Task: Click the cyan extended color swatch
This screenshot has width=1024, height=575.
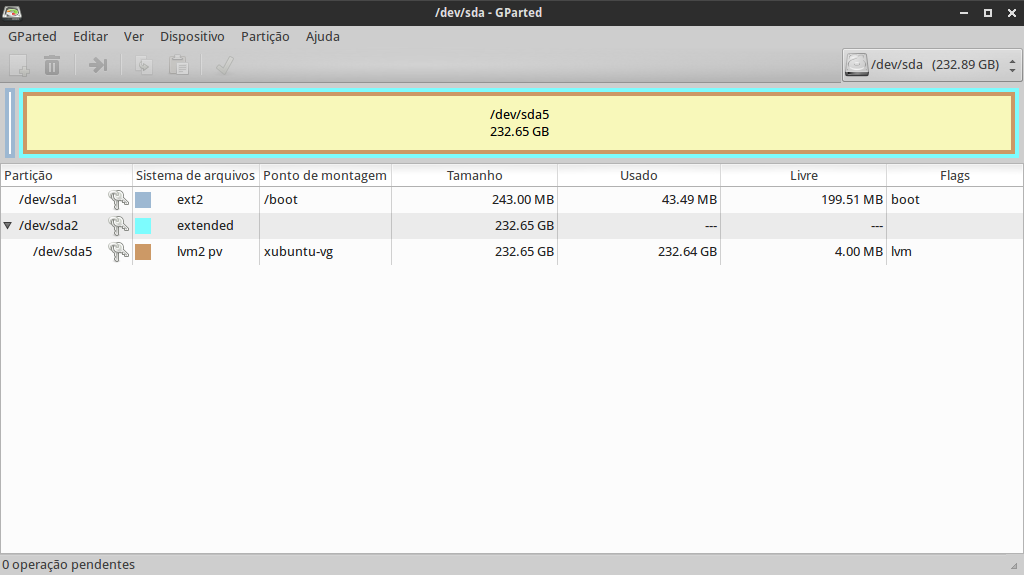Action: point(143,226)
